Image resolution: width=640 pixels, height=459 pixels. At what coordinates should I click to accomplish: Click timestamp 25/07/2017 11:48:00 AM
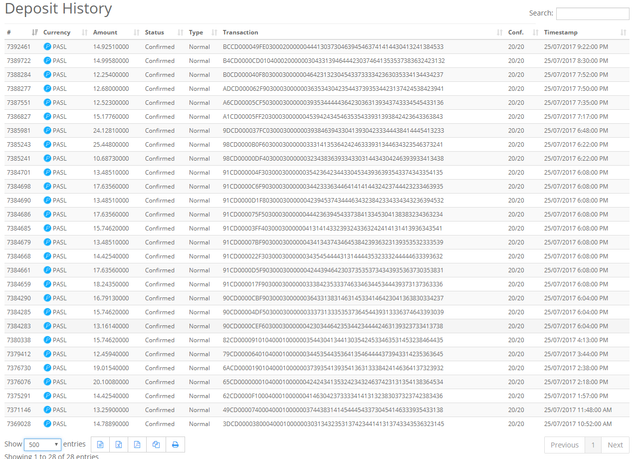[x=578, y=410]
